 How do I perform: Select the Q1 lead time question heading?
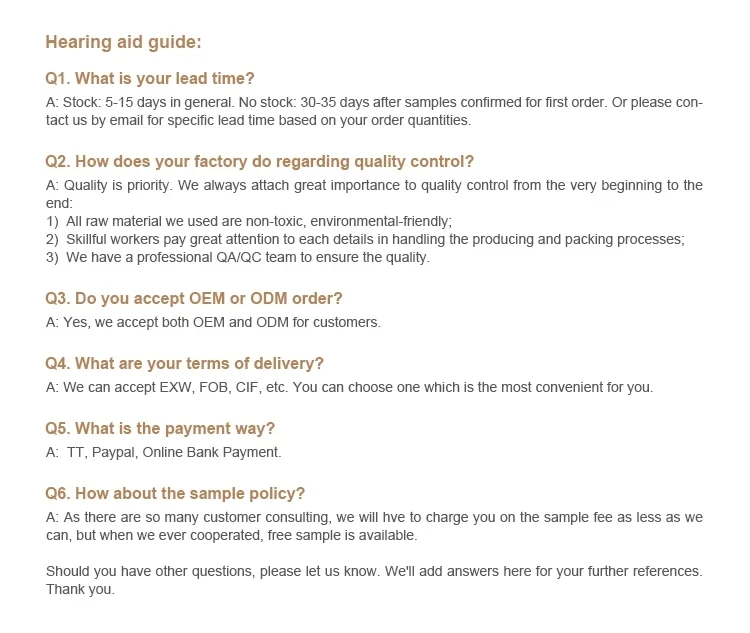pos(150,78)
